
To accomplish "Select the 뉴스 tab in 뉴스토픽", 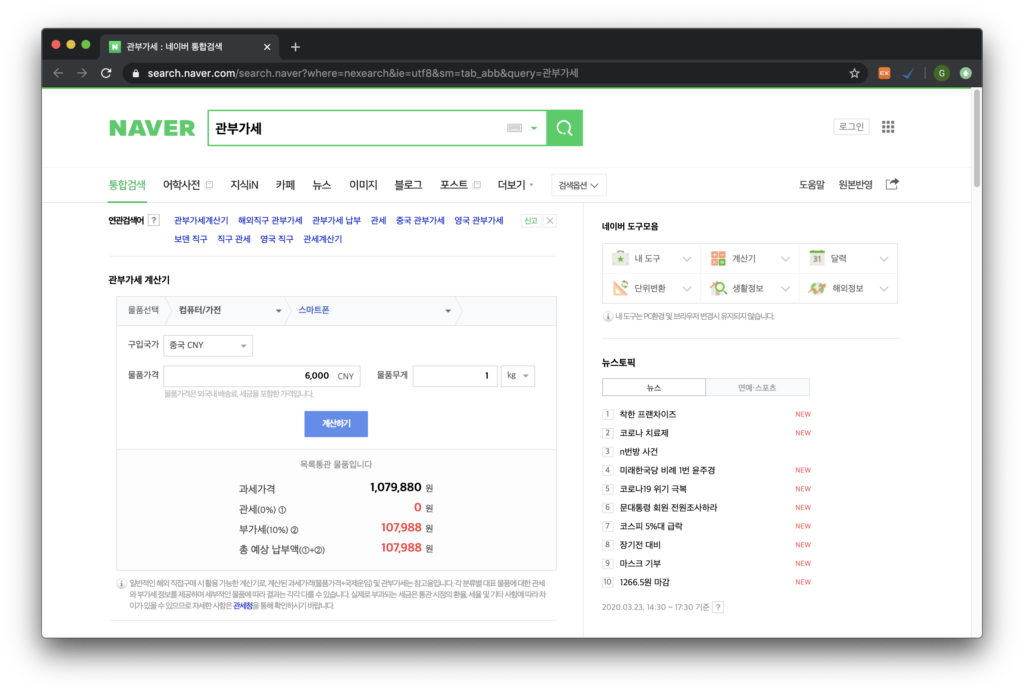I will pyautogui.click(x=654, y=387).
